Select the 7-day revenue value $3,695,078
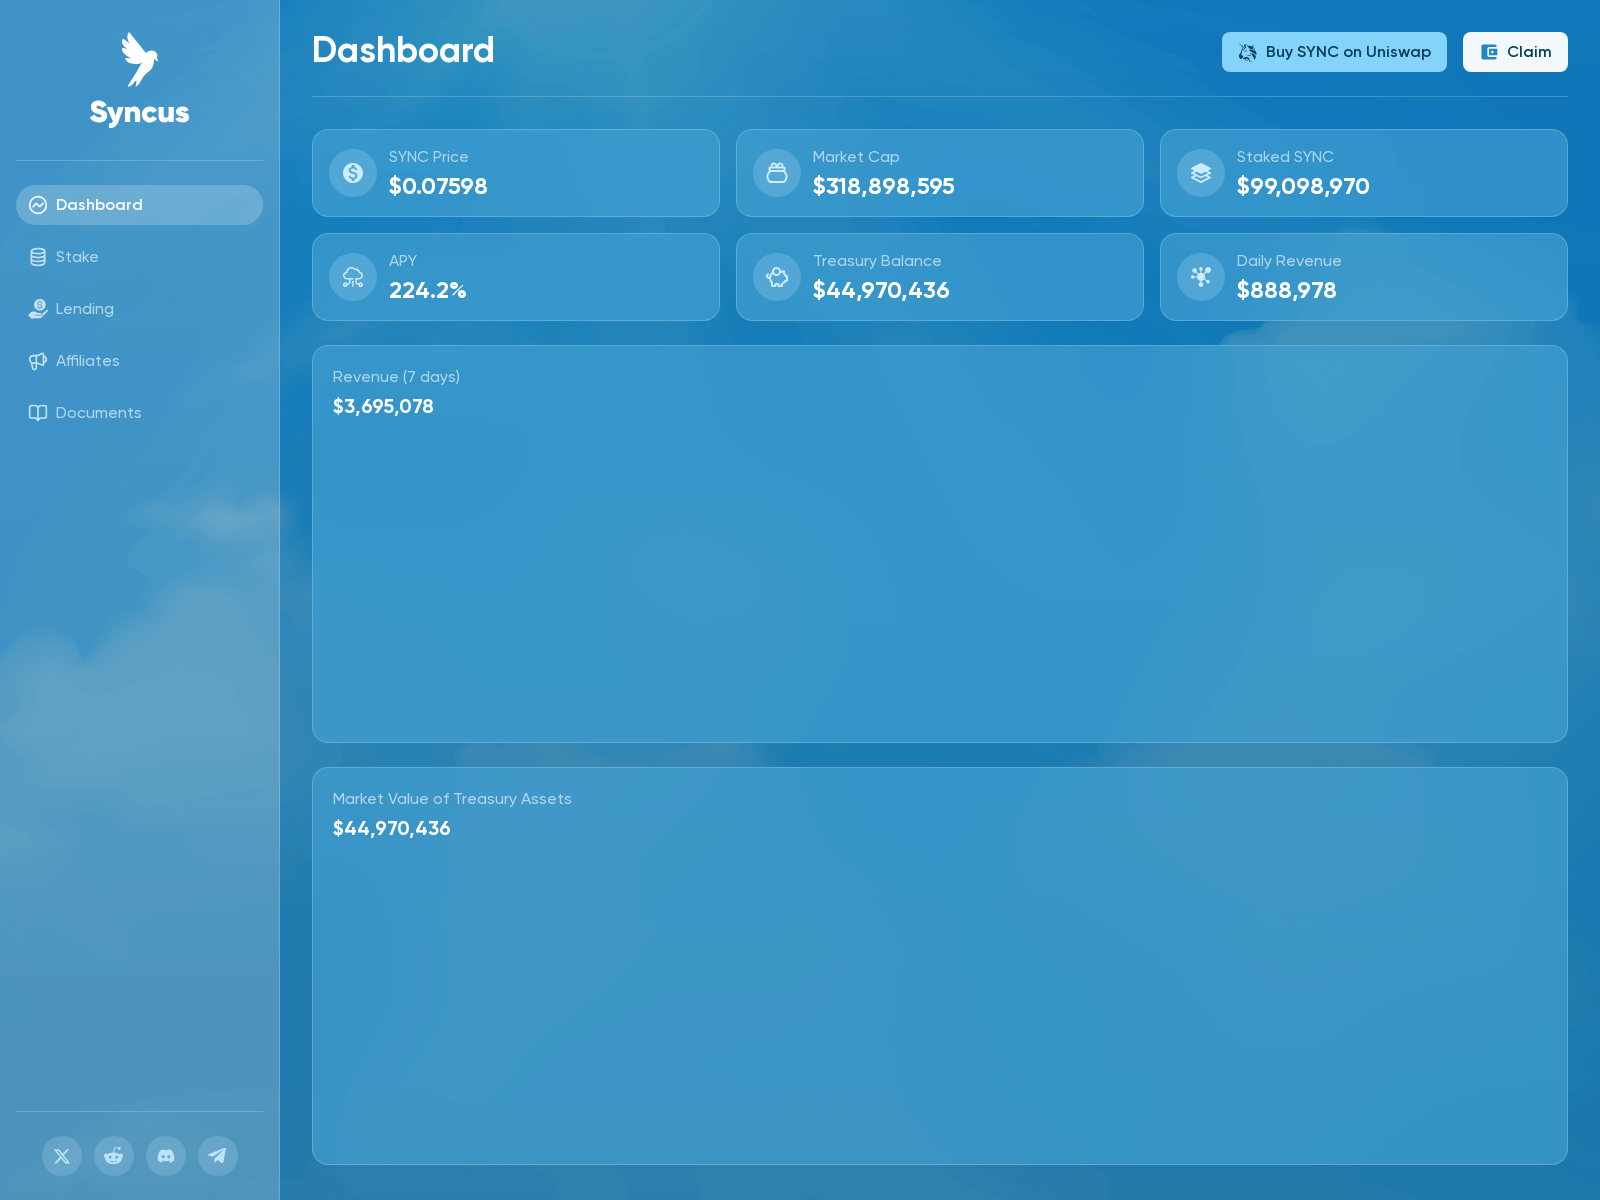This screenshot has width=1600, height=1200. point(383,406)
